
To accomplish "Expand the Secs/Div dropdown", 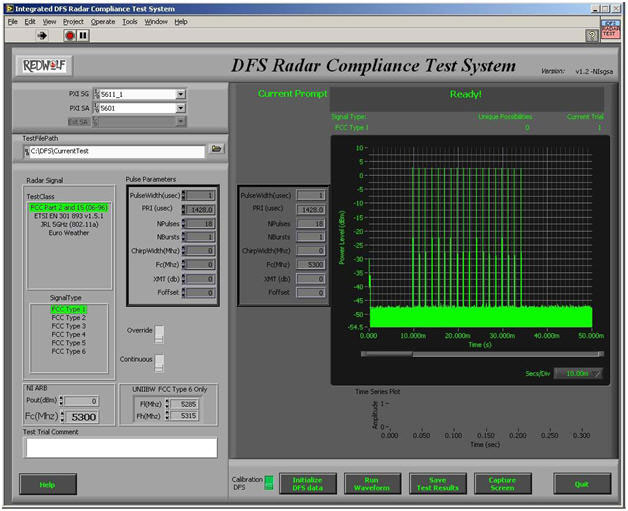I will [596, 373].
